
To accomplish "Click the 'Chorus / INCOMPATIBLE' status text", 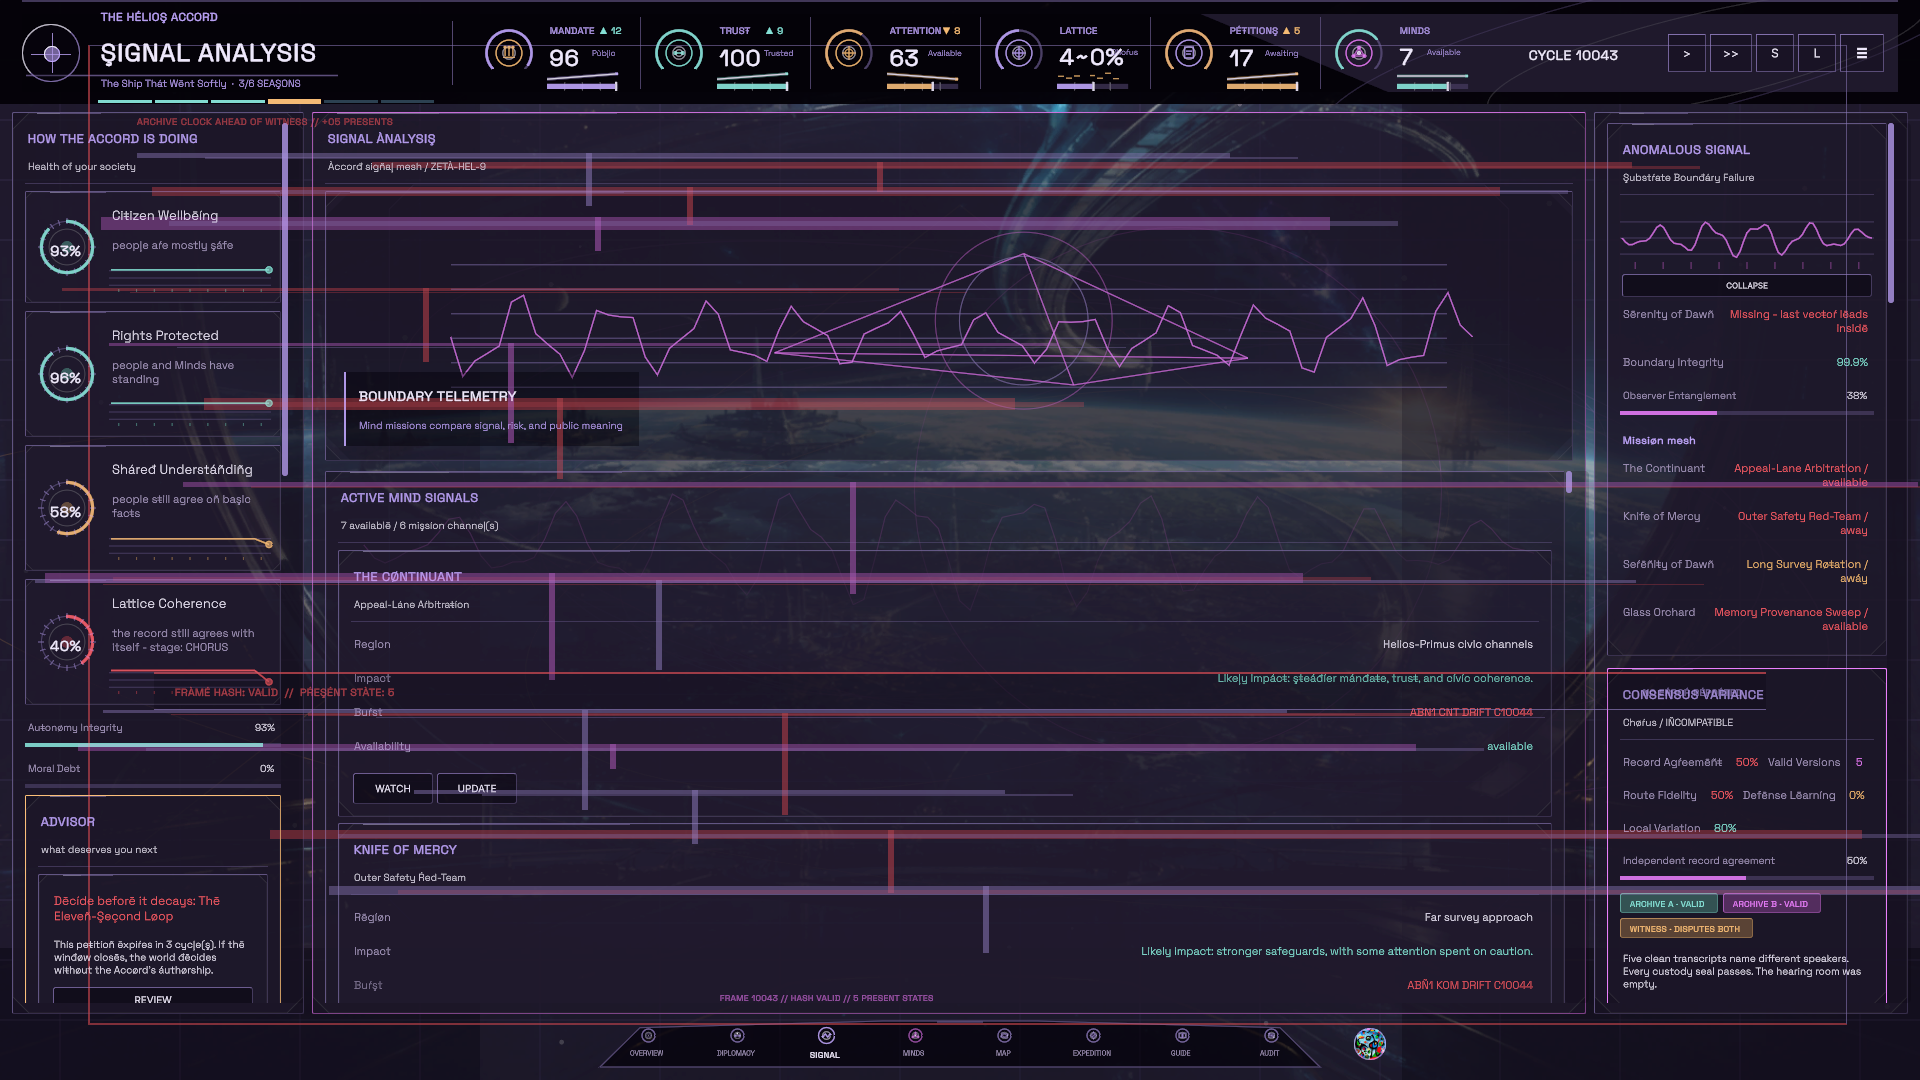I will click(1677, 722).
